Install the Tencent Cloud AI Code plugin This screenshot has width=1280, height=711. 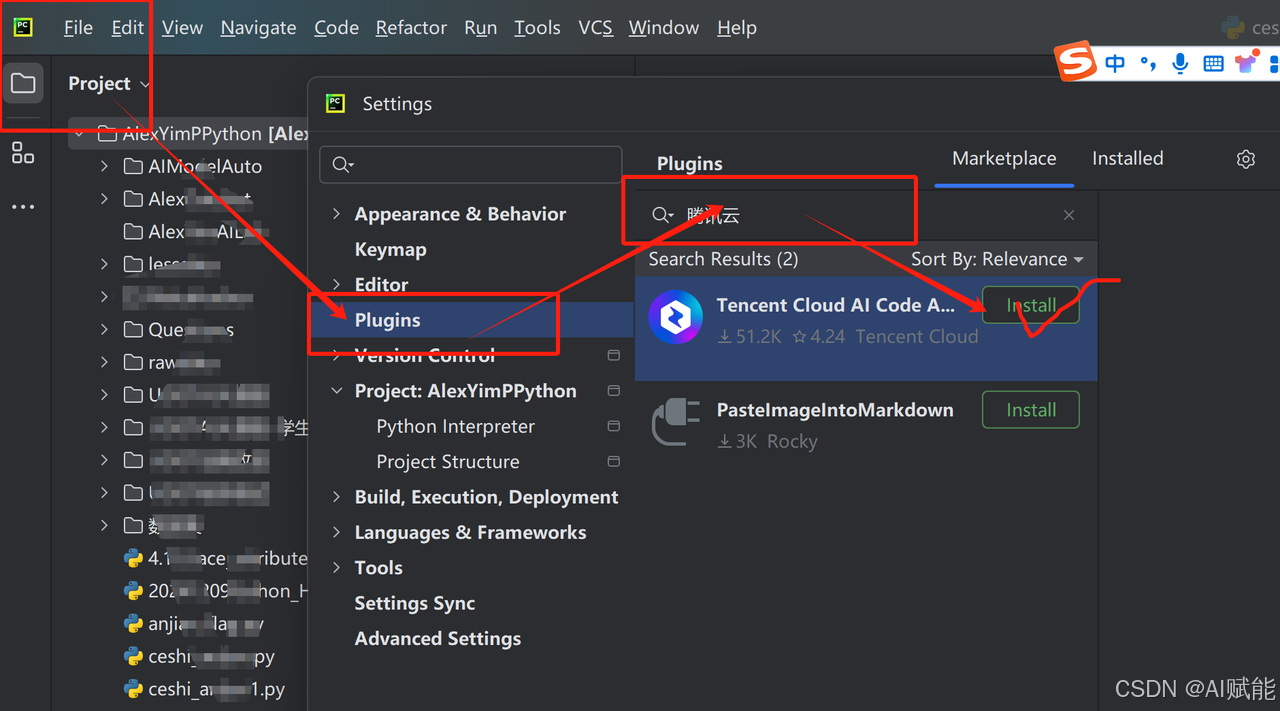click(1031, 305)
